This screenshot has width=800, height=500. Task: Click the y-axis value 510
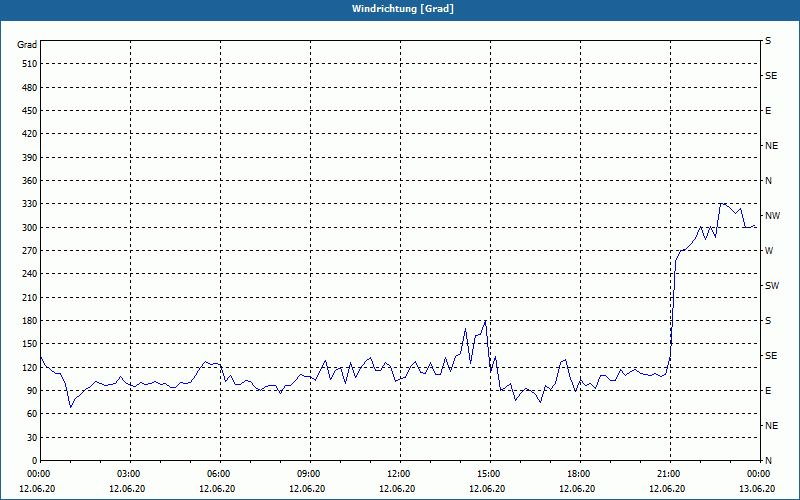(30, 64)
